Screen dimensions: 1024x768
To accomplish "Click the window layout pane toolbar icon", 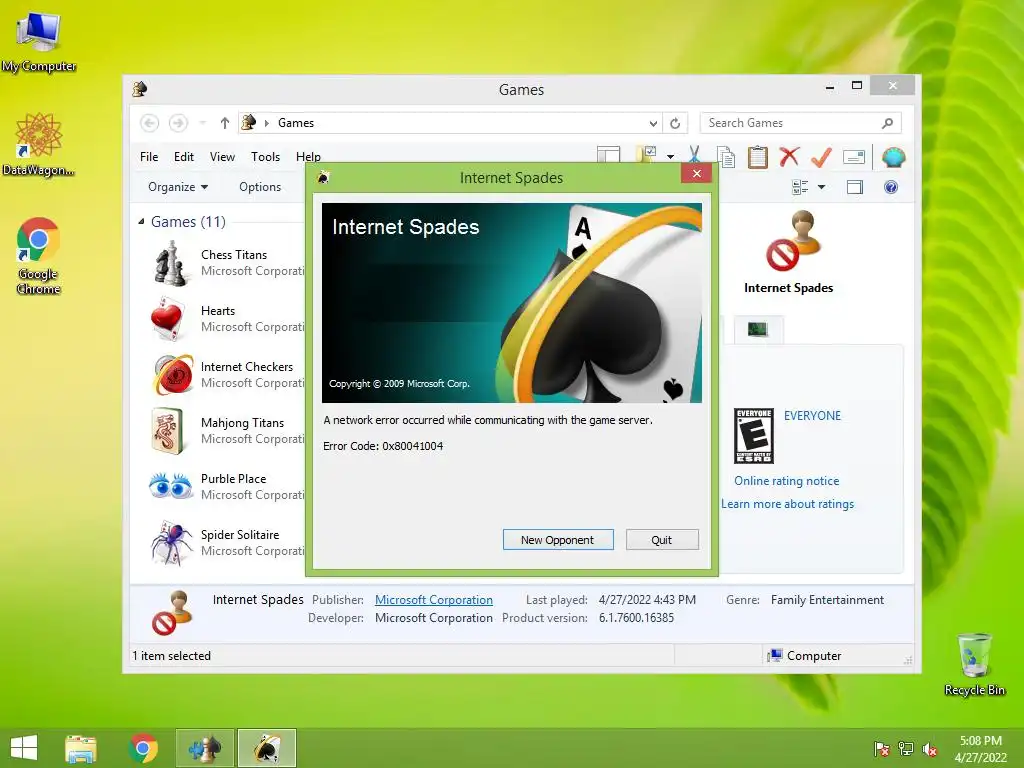I will tap(609, 155).
